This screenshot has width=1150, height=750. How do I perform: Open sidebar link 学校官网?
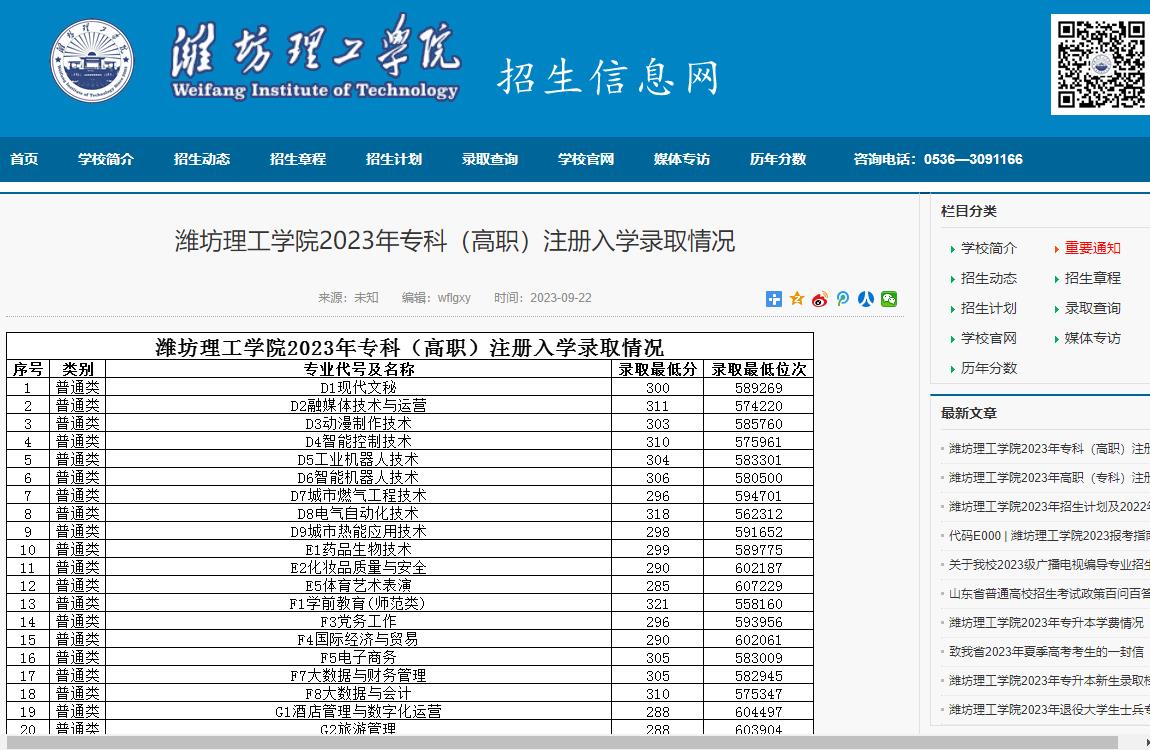pos(989,339)
